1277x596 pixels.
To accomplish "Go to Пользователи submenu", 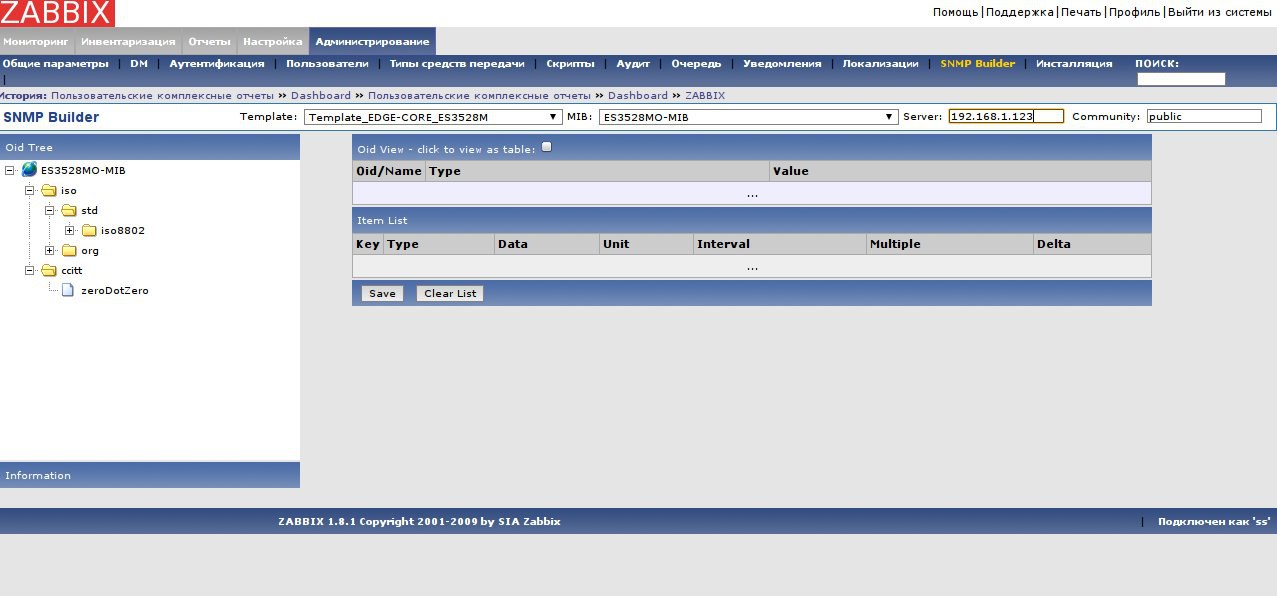I will [327, 63].
